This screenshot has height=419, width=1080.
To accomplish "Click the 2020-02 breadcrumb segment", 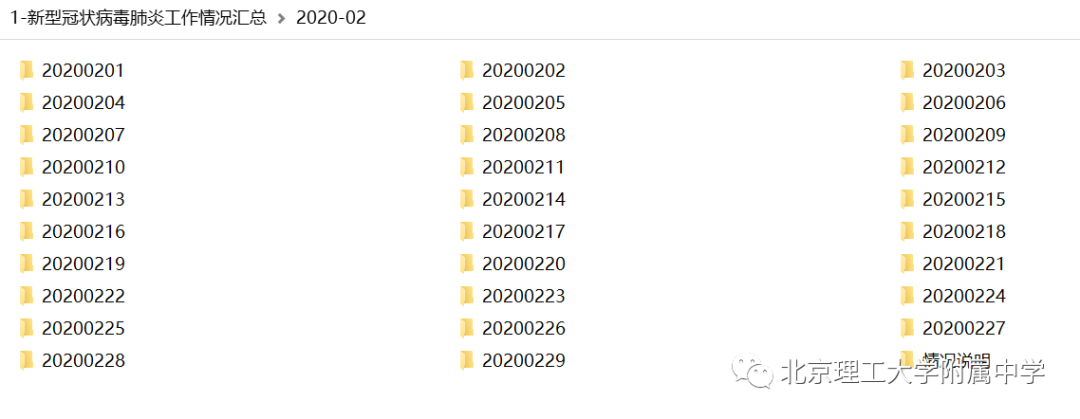I will click(x=331, y=19).
